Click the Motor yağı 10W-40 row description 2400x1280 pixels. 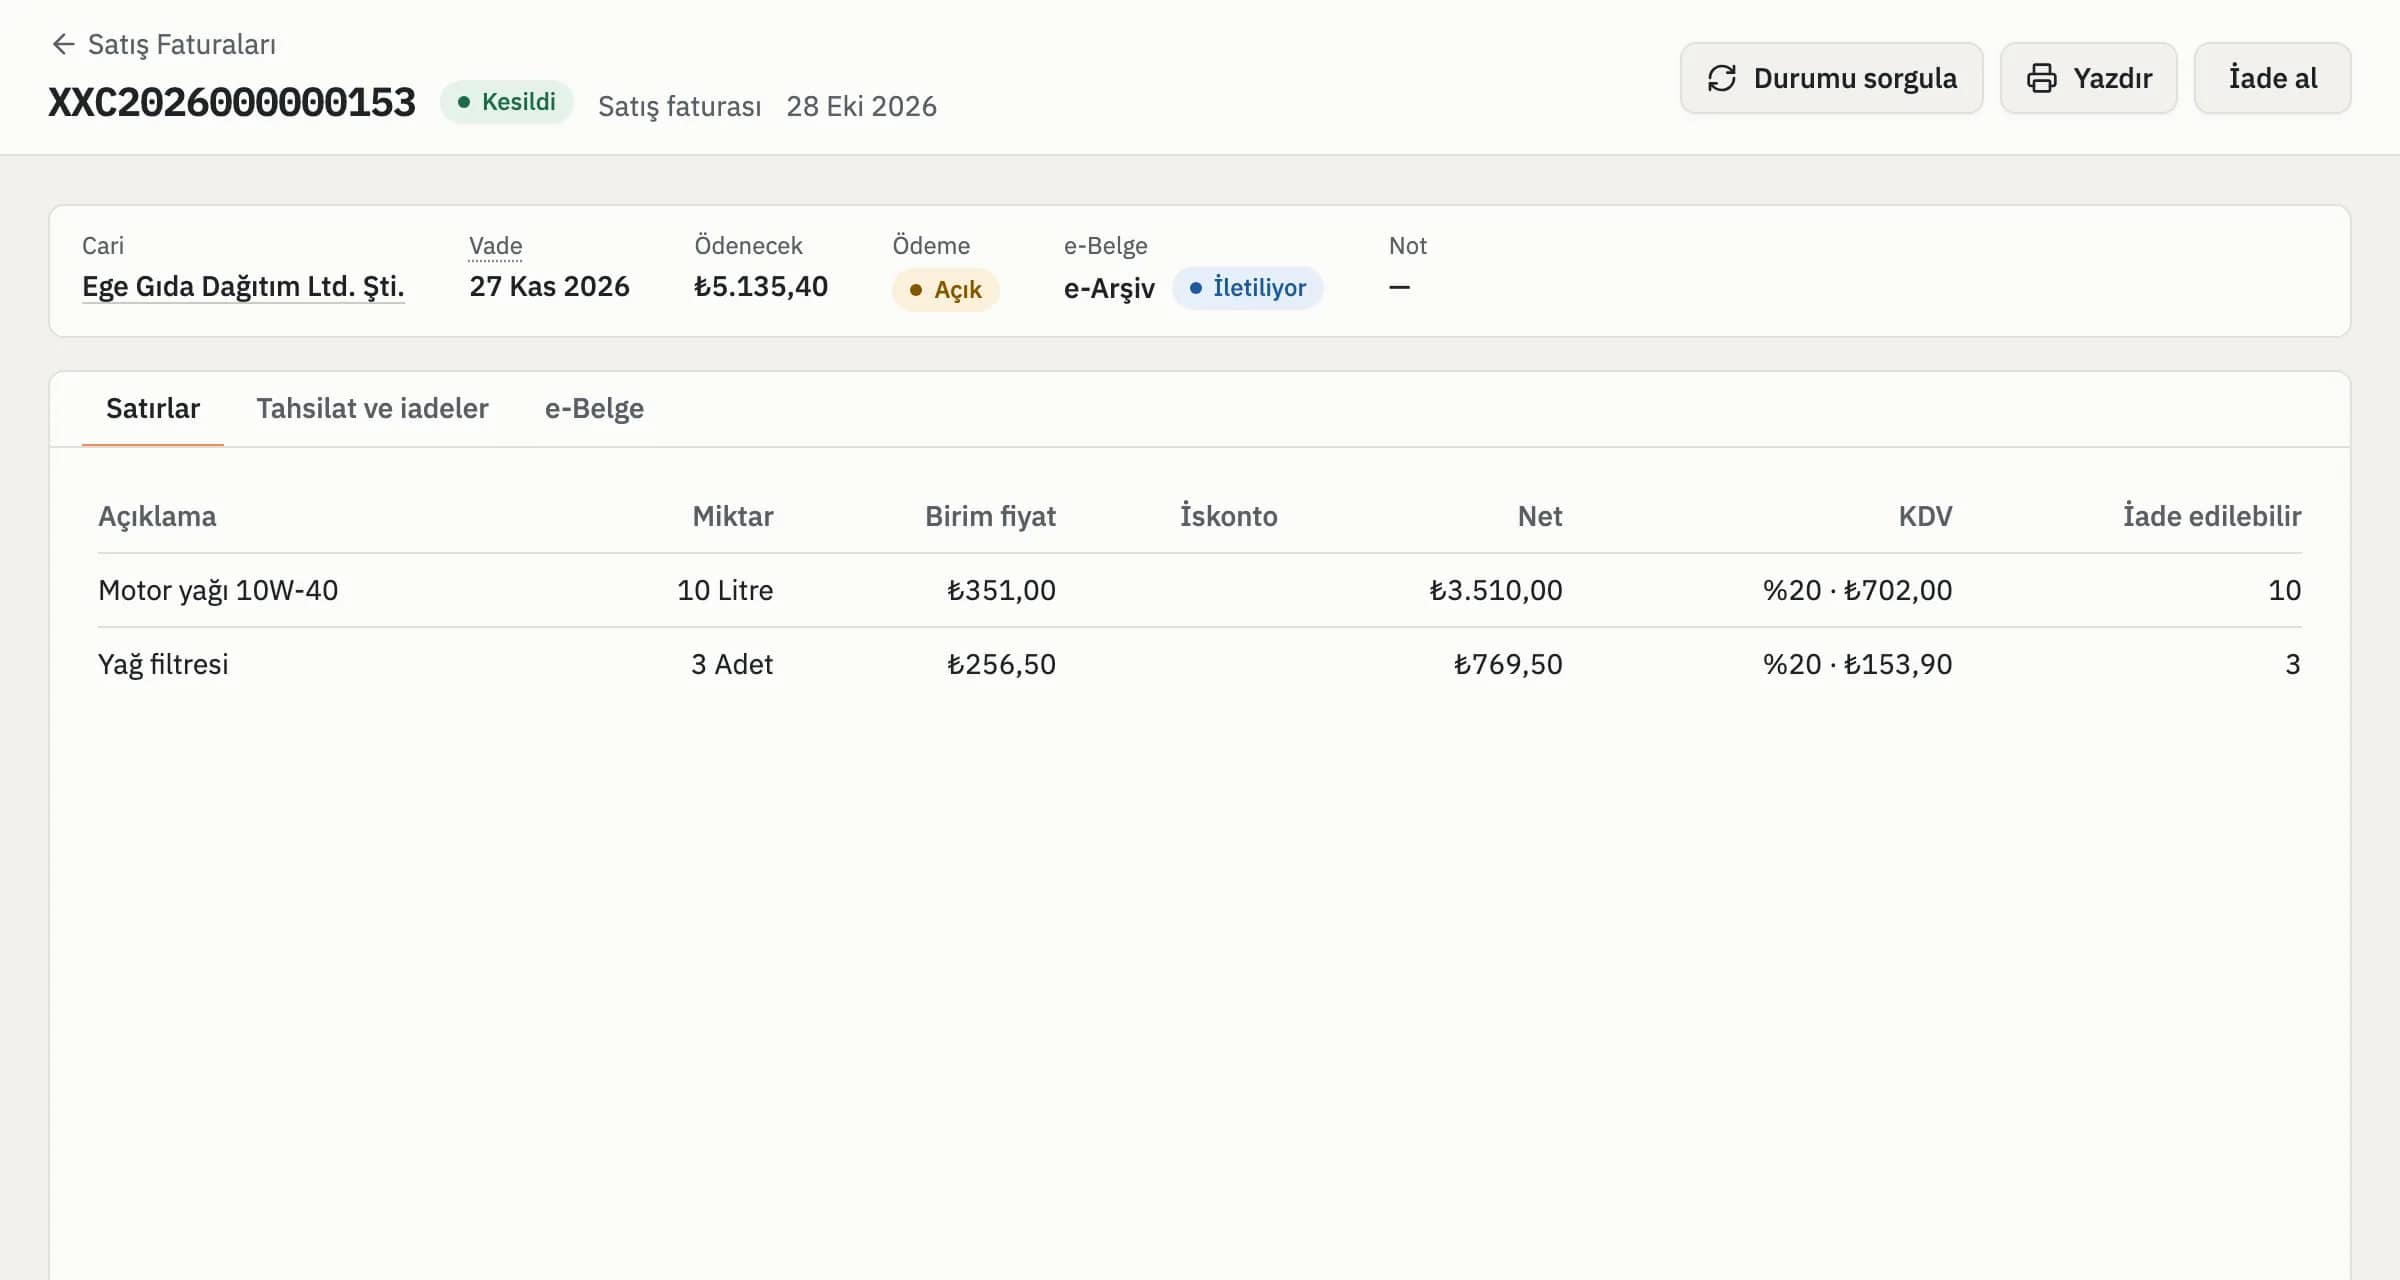pyautogui.click(x=218, y=590)
